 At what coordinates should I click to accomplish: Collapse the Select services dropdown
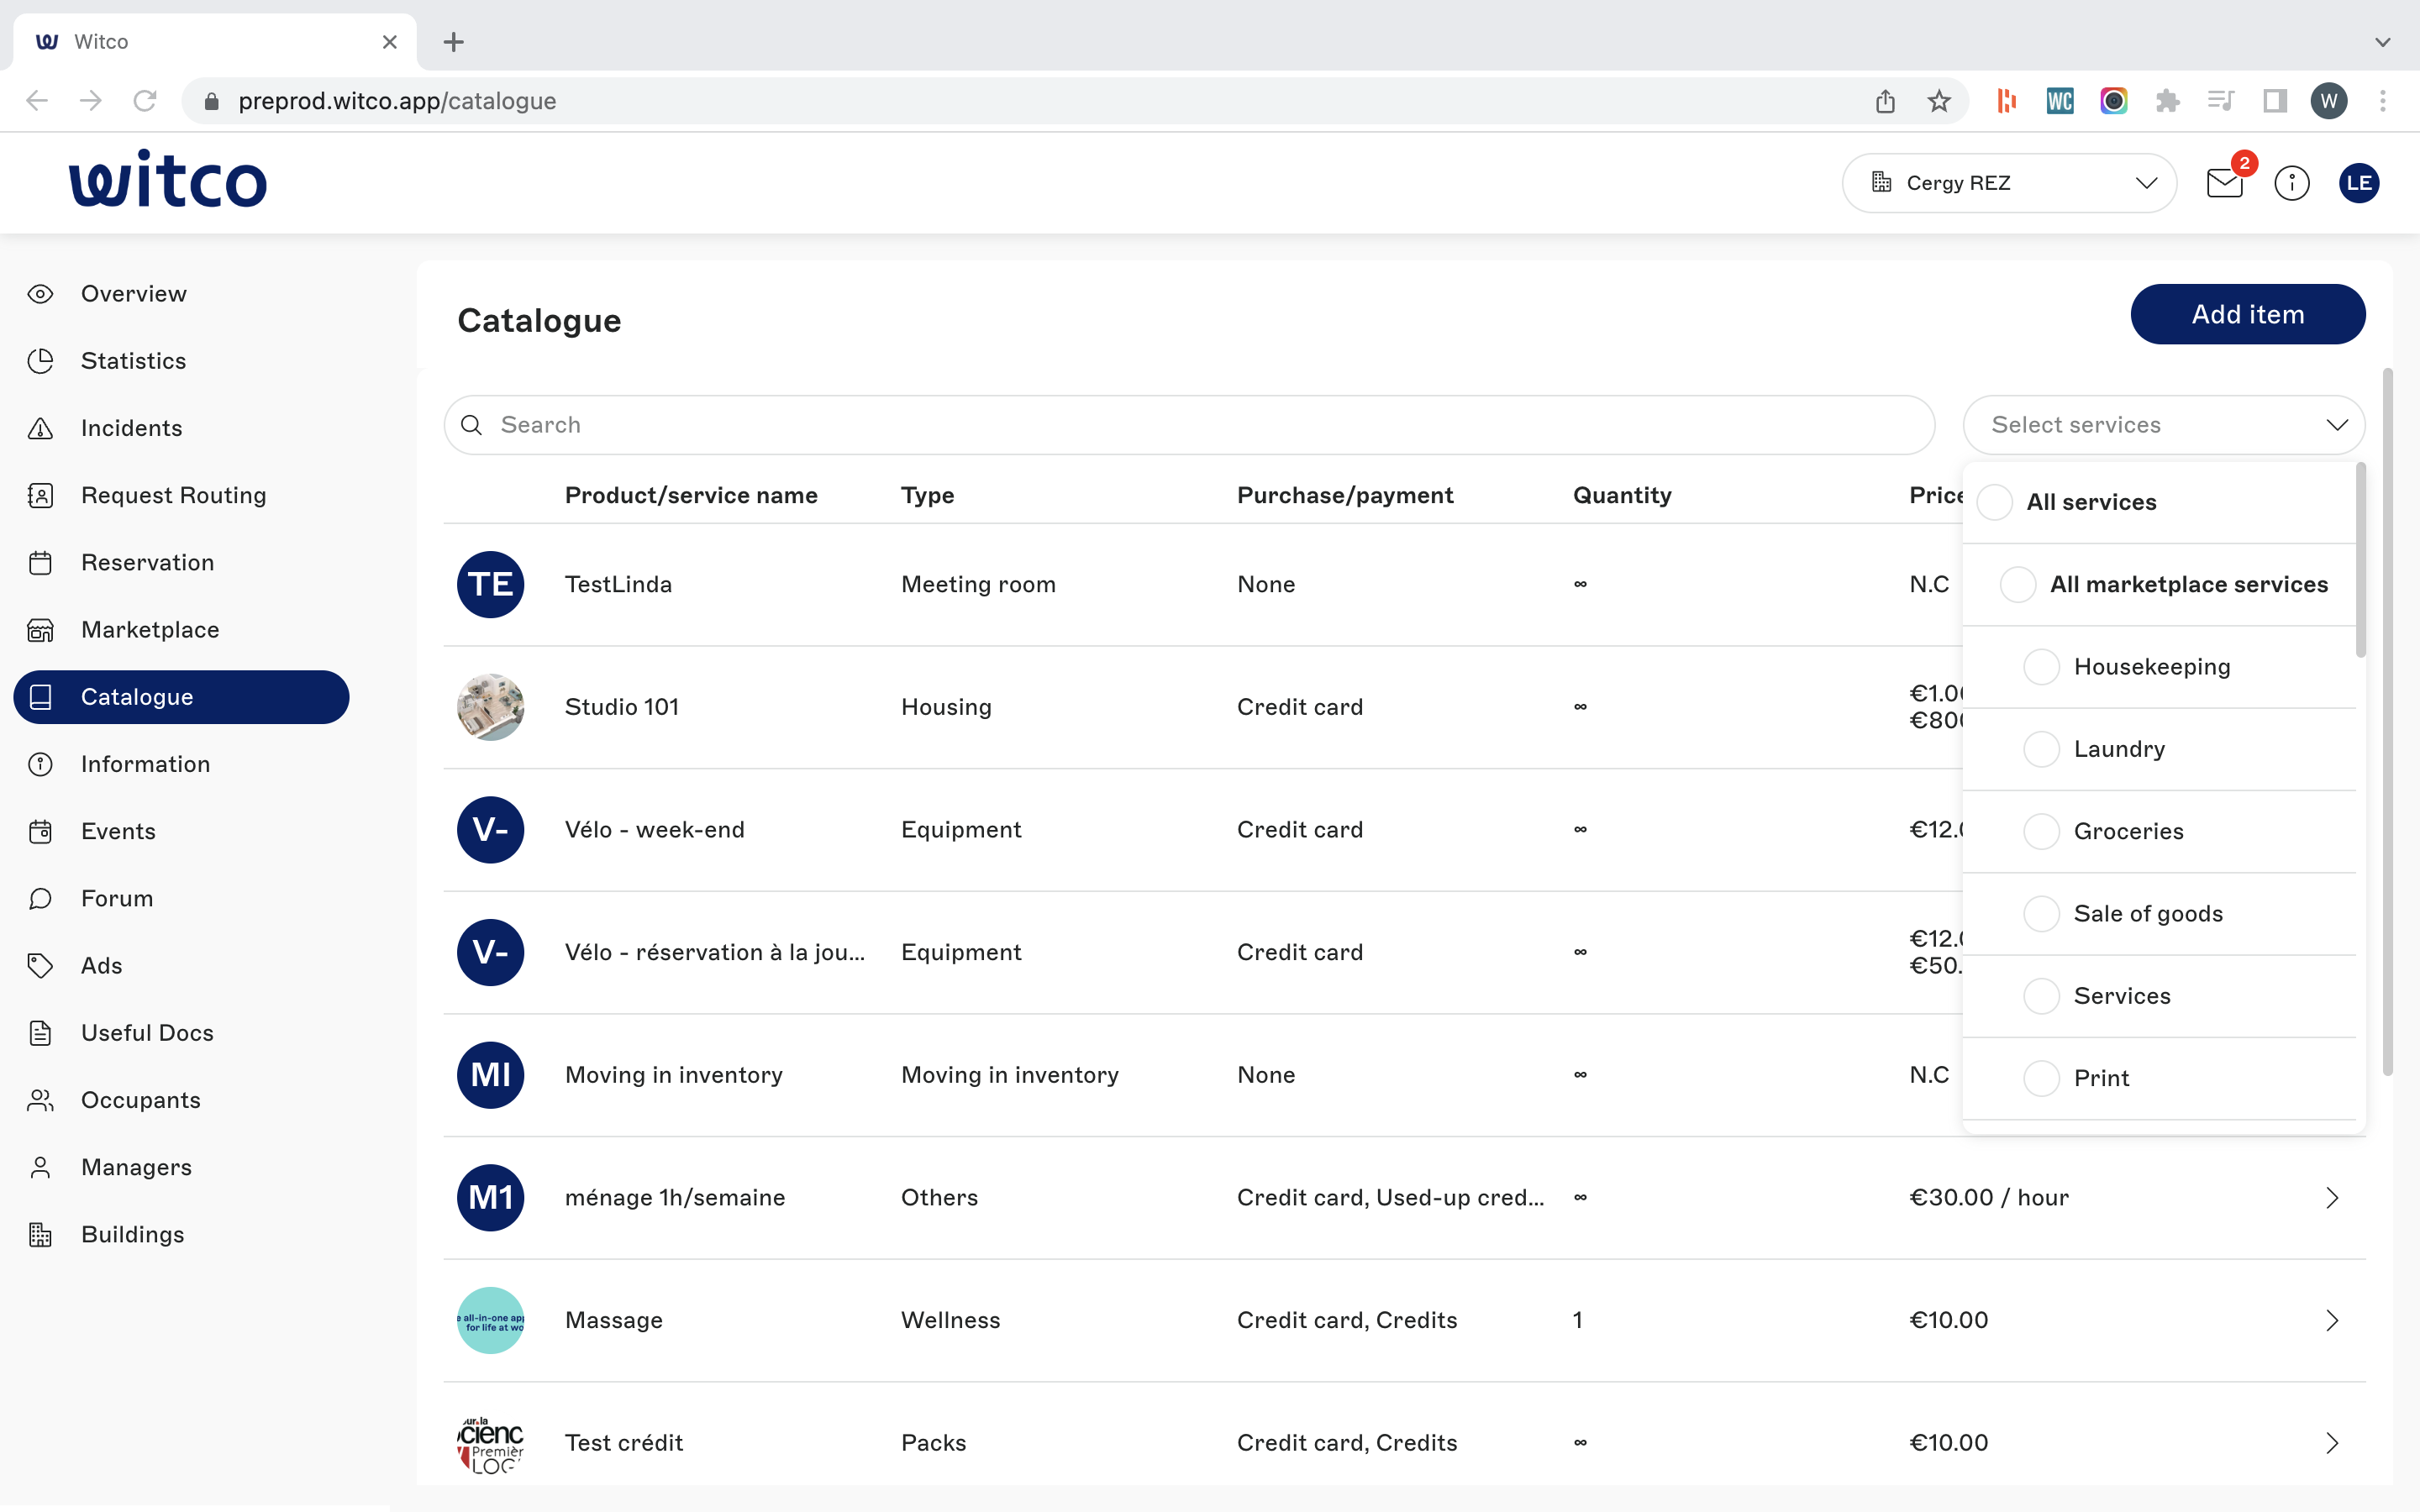tap(2336, 425)
